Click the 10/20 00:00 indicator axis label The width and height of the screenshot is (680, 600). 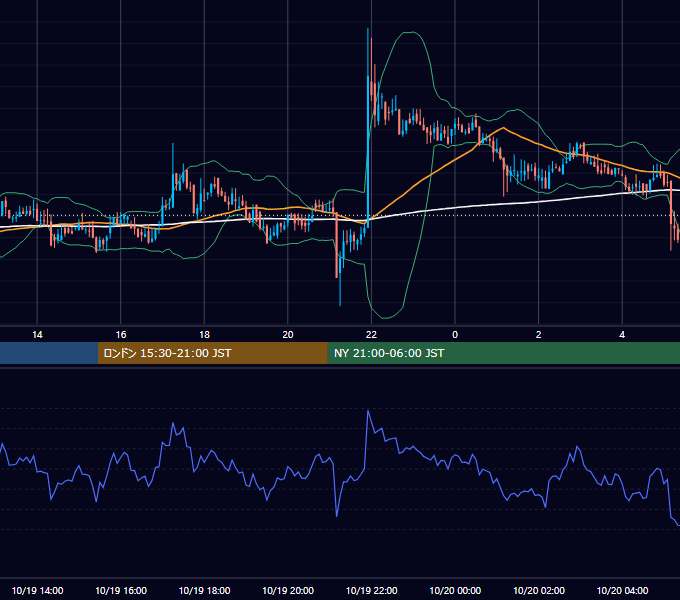[x=455, y=590]
